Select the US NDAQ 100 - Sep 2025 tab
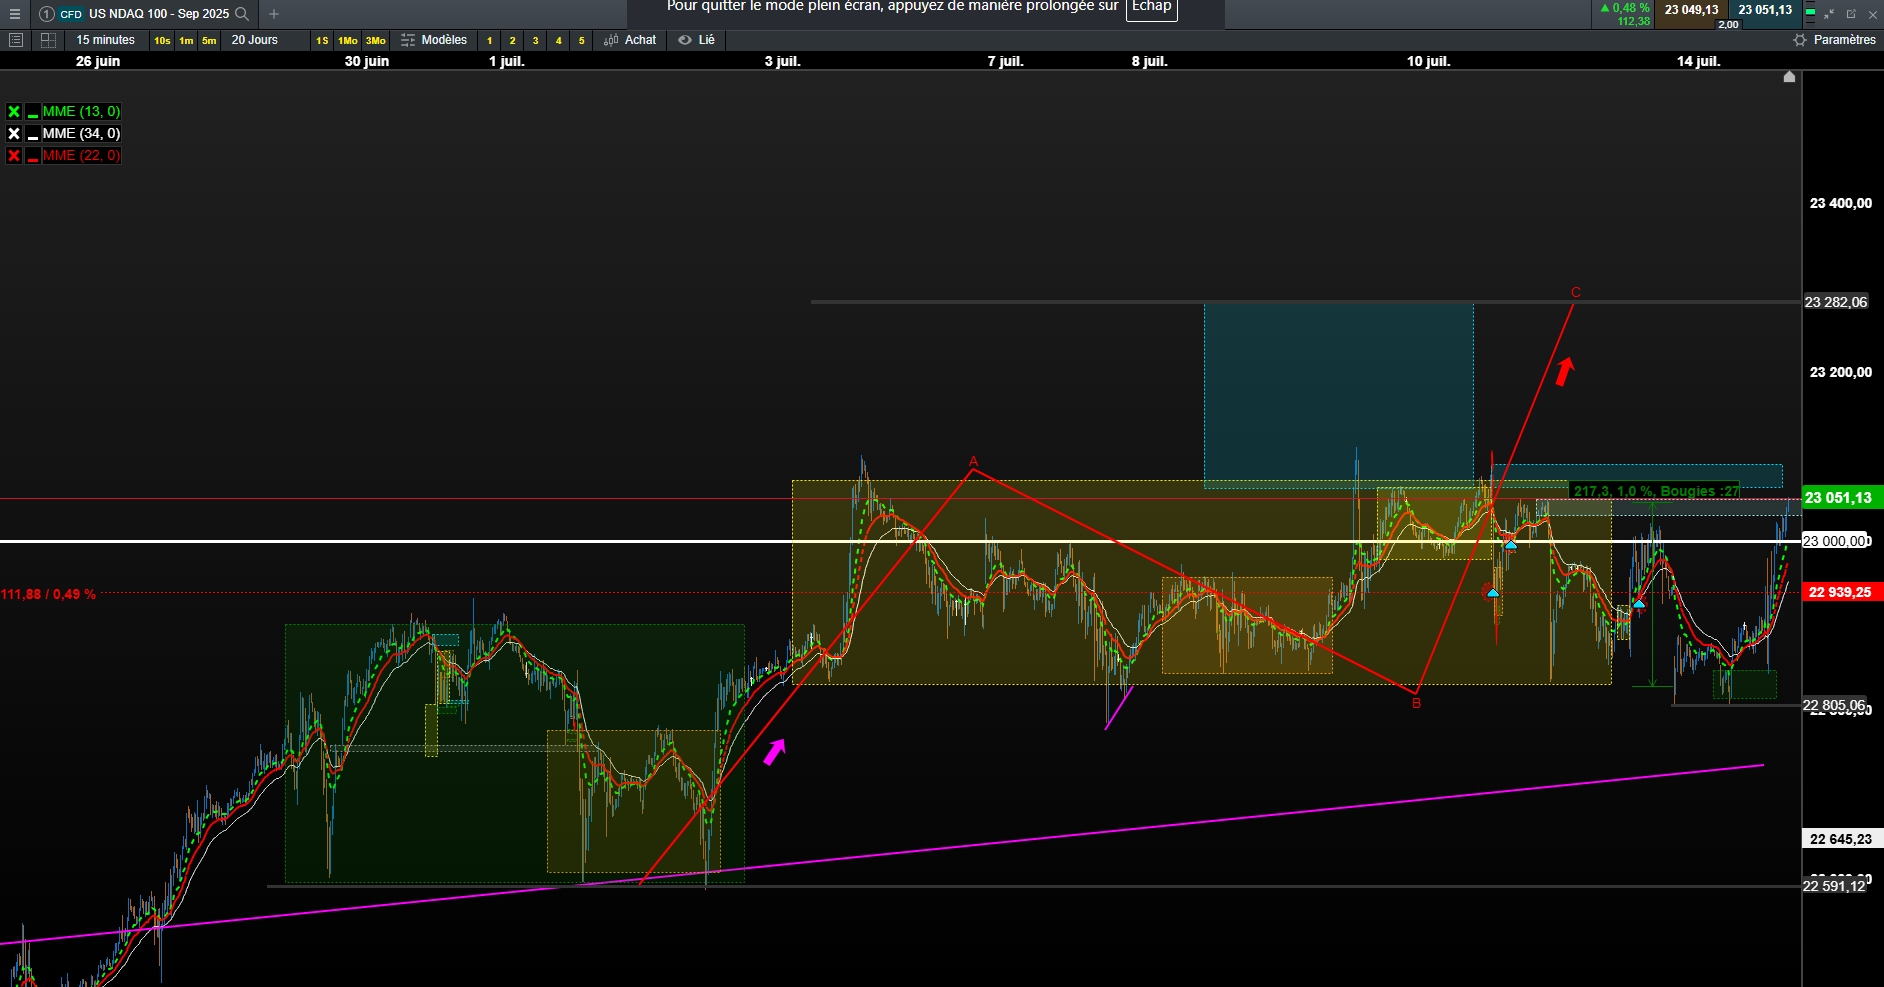The width and height of the screenshot is (1884, 987). [x=144, y=14]
